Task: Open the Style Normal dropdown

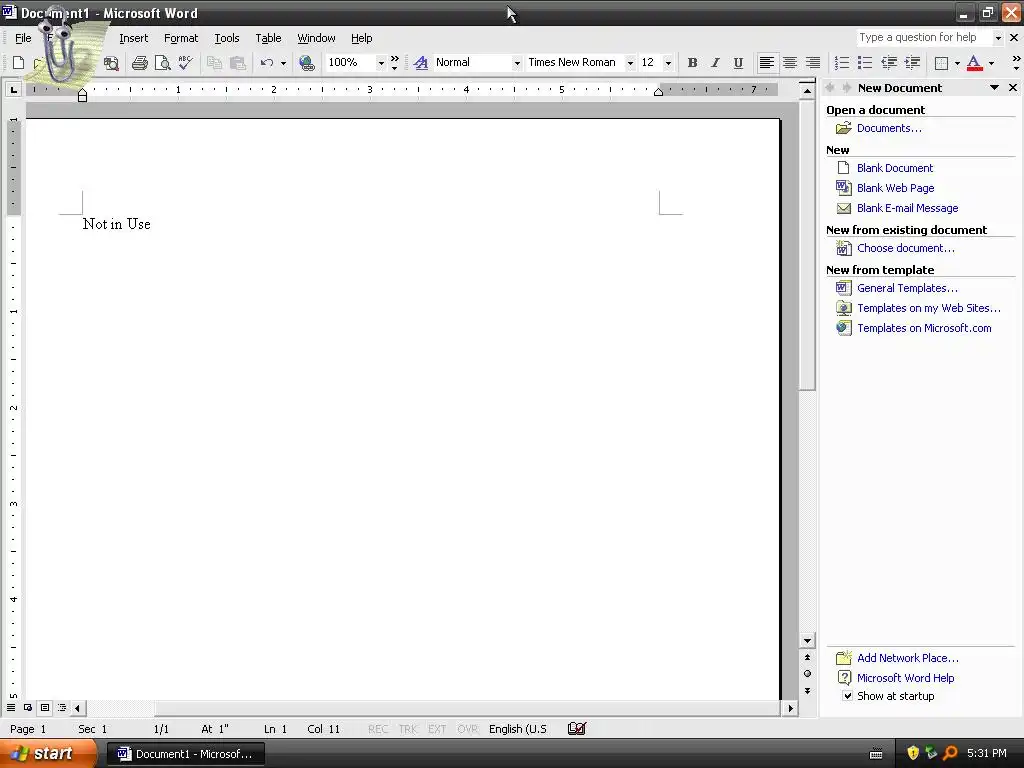Action: tap(517, 63)
